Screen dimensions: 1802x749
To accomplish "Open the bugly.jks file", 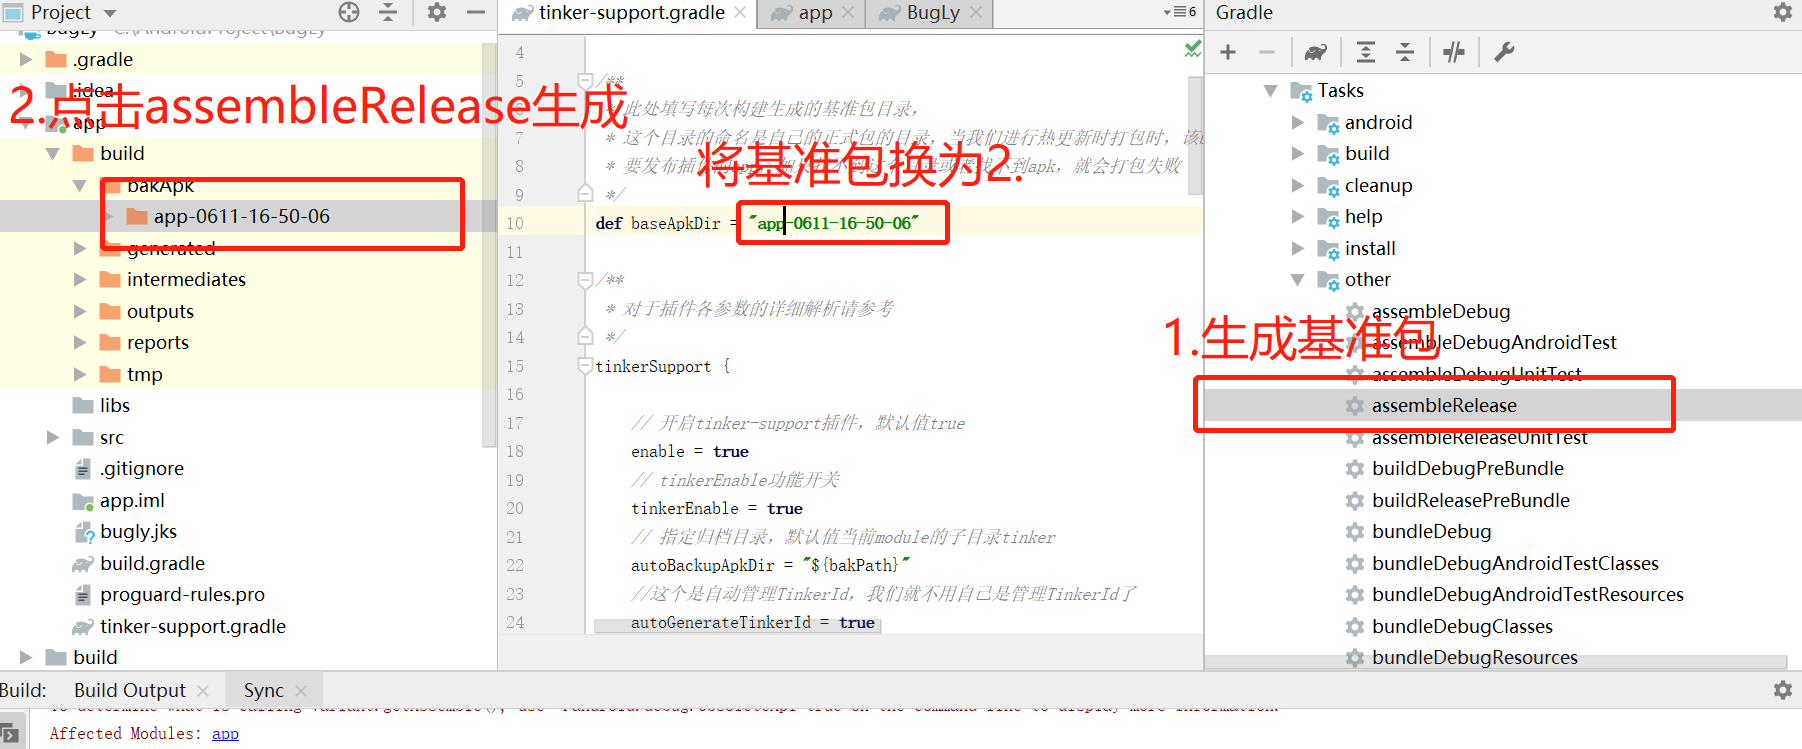I will (138, 532).
